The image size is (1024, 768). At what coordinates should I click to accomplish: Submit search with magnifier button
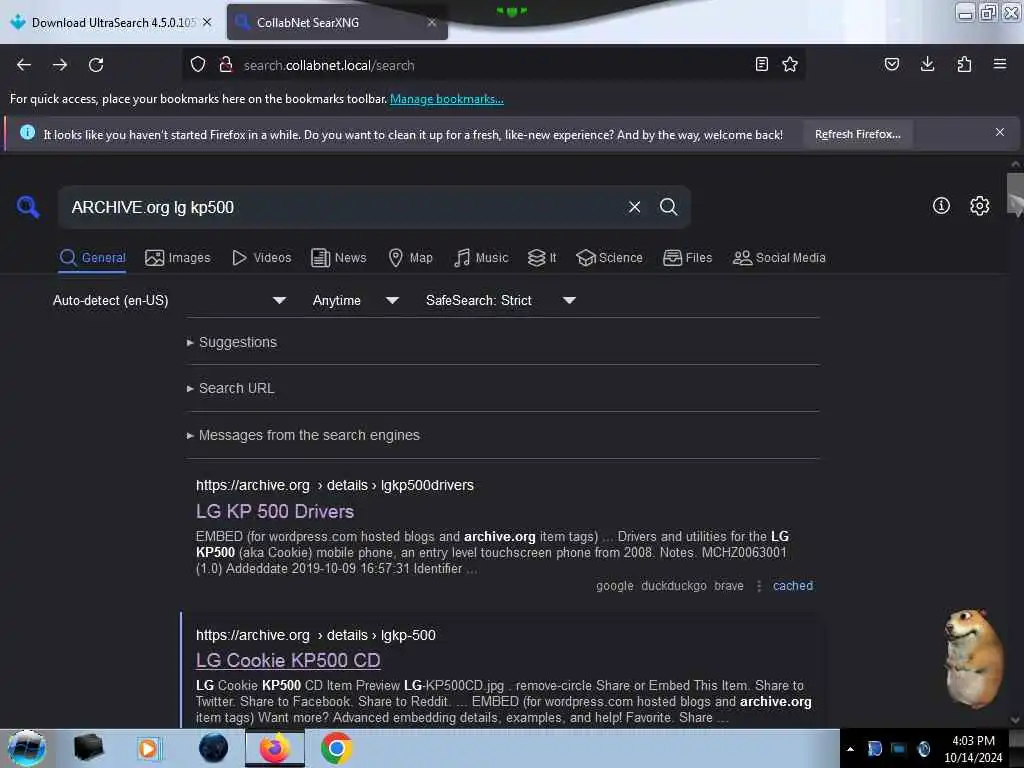(668, 207)
